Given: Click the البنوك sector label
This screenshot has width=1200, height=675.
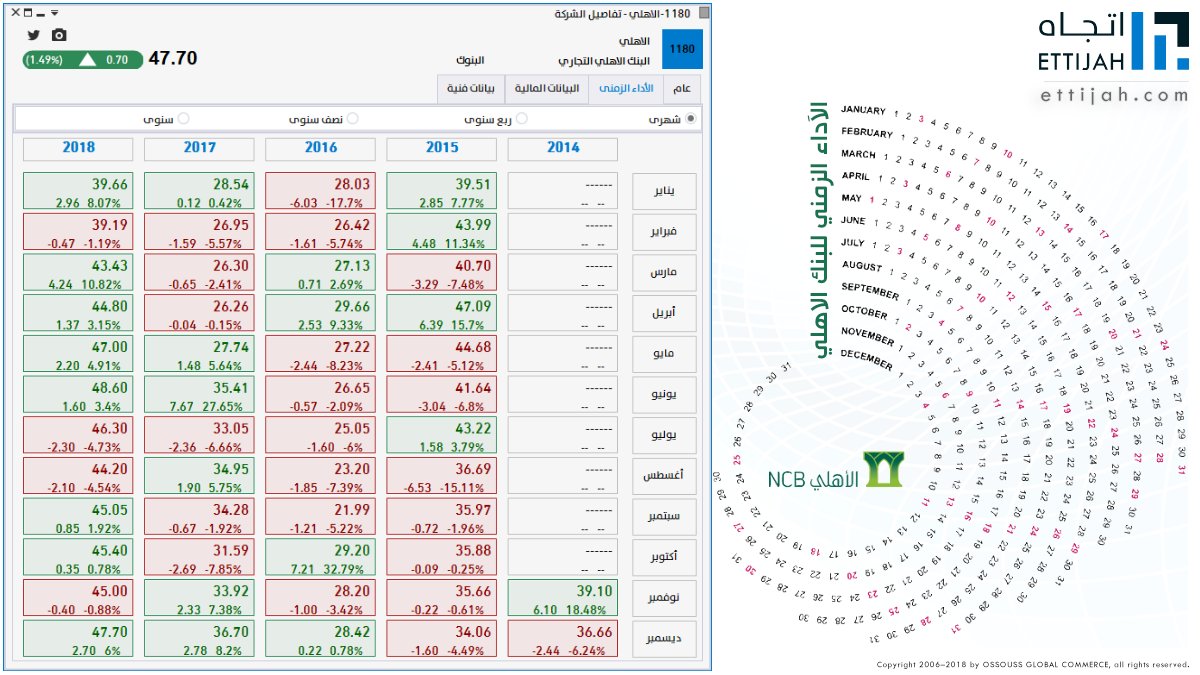Looking at the screenshot, I should (468, 61).
